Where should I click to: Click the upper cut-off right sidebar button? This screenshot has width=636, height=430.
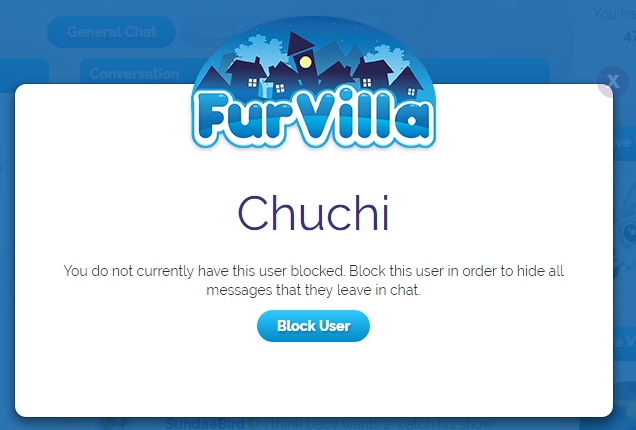click(625, 142)
